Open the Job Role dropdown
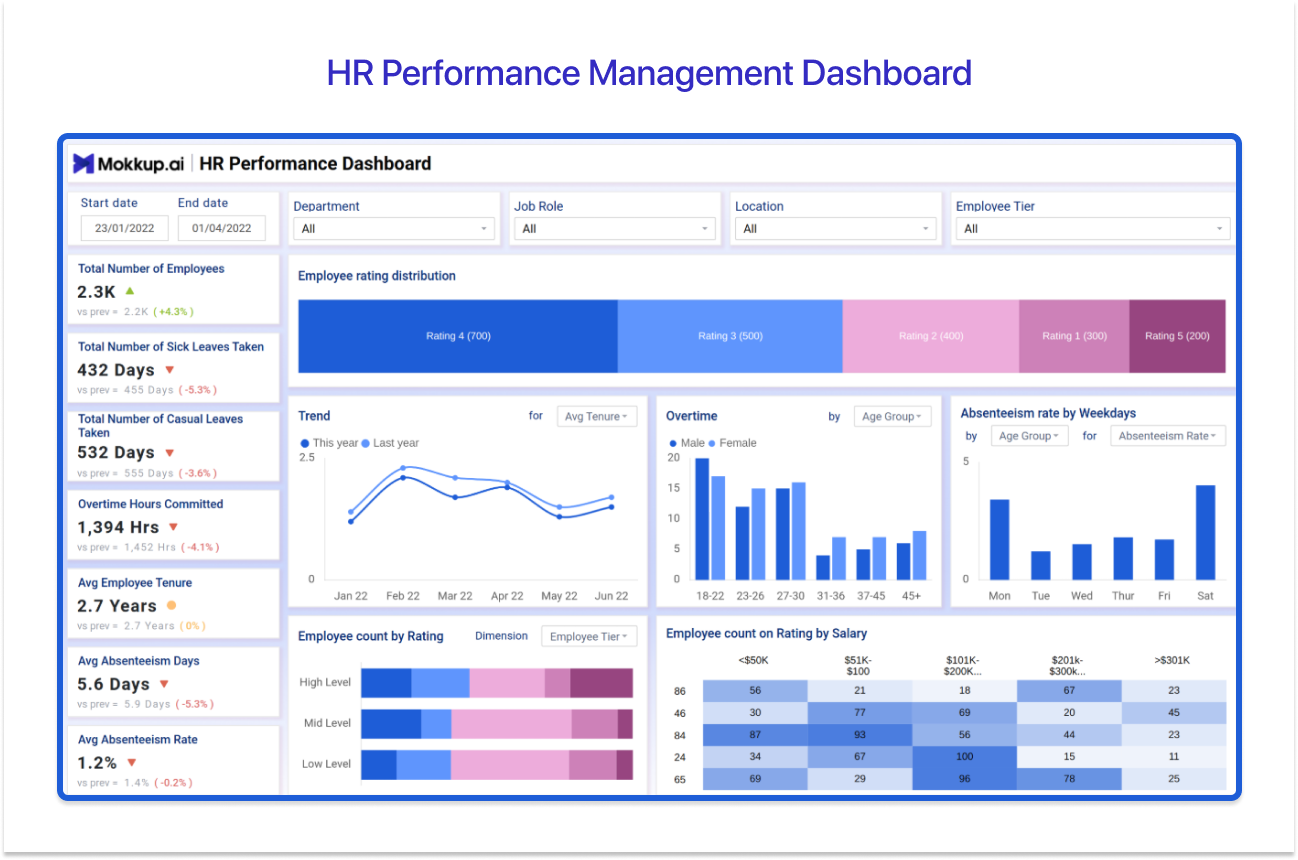 [615, 229]
